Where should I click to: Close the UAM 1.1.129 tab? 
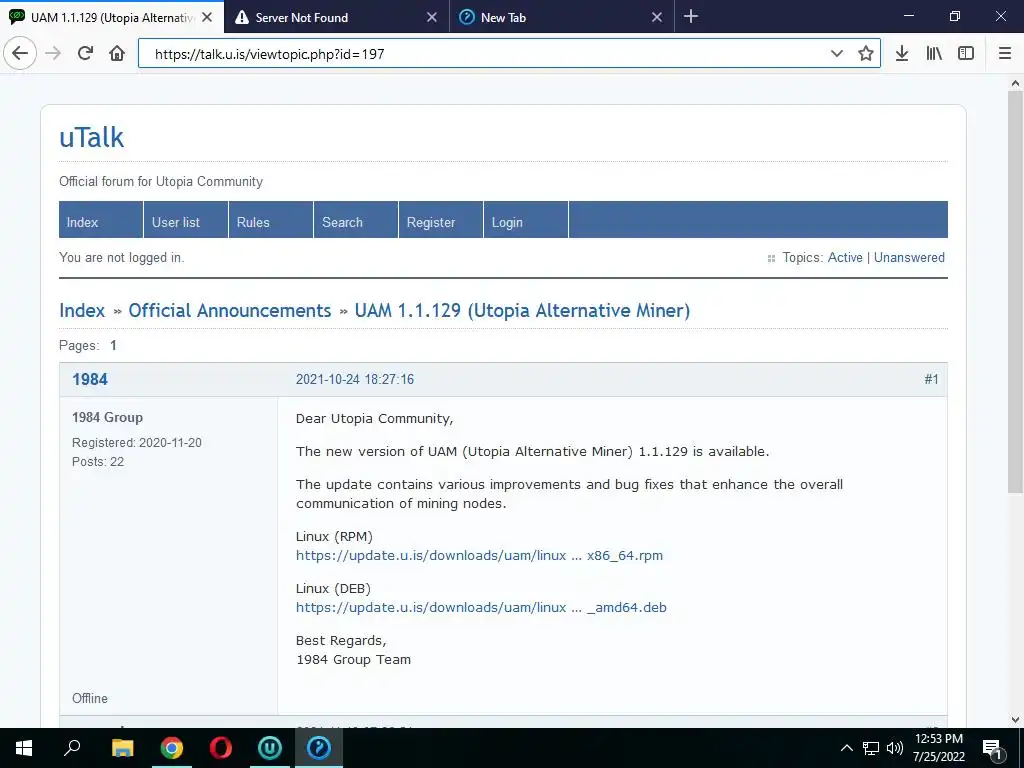[x=207, y=18]
